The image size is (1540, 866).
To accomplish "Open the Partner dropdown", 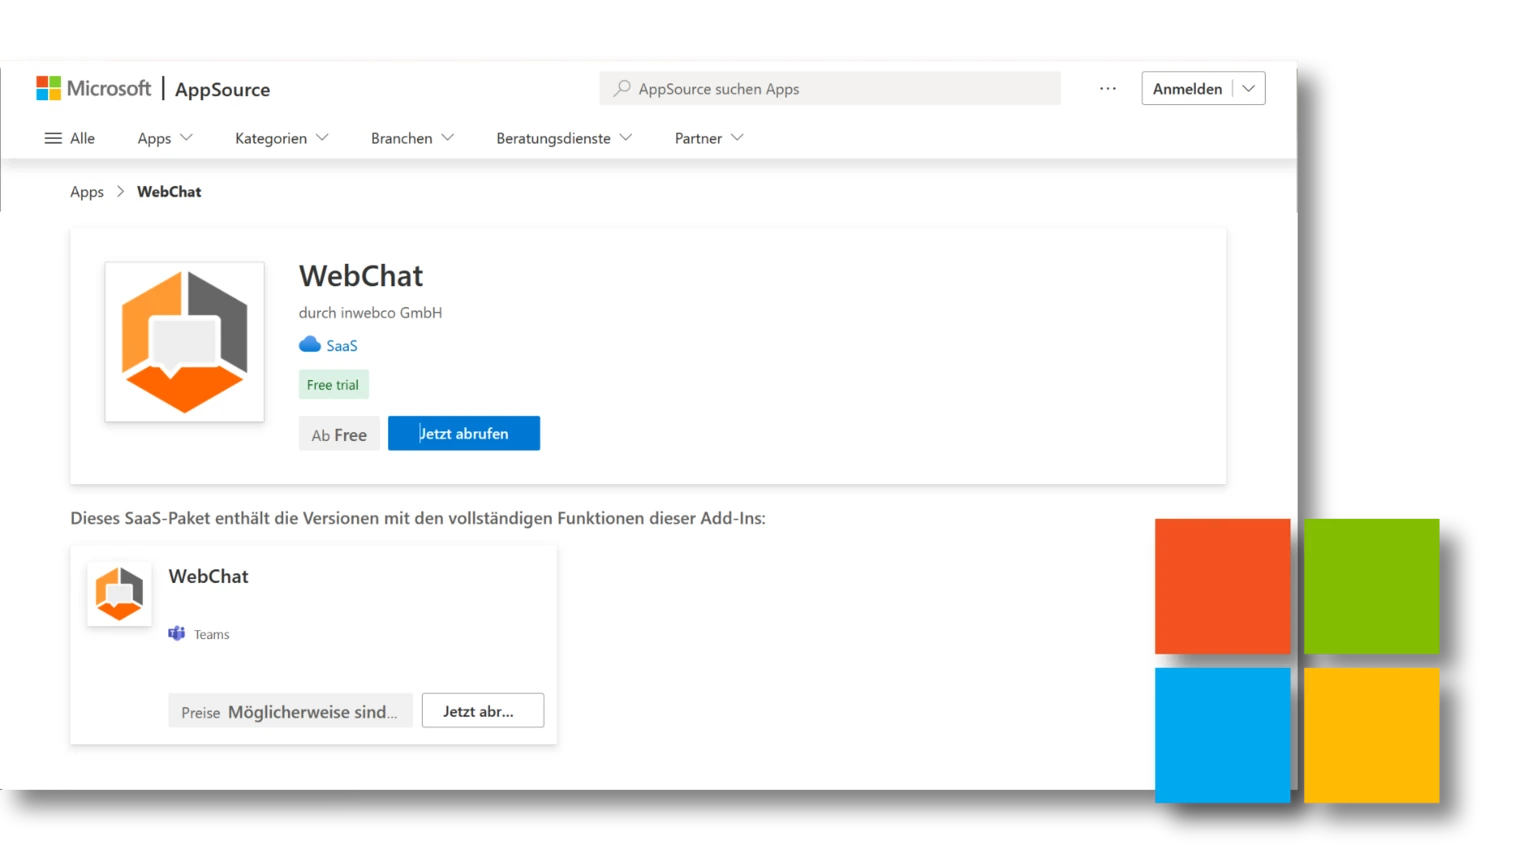I will pos(708,138).
